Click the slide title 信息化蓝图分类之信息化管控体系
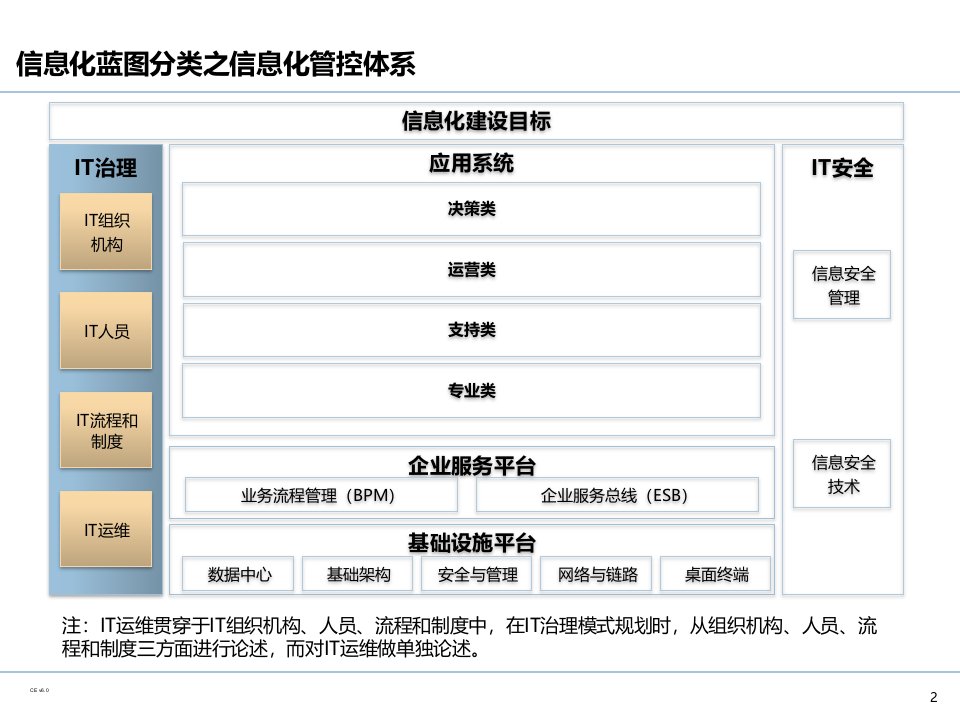The image size is (960, 720). 216,65
